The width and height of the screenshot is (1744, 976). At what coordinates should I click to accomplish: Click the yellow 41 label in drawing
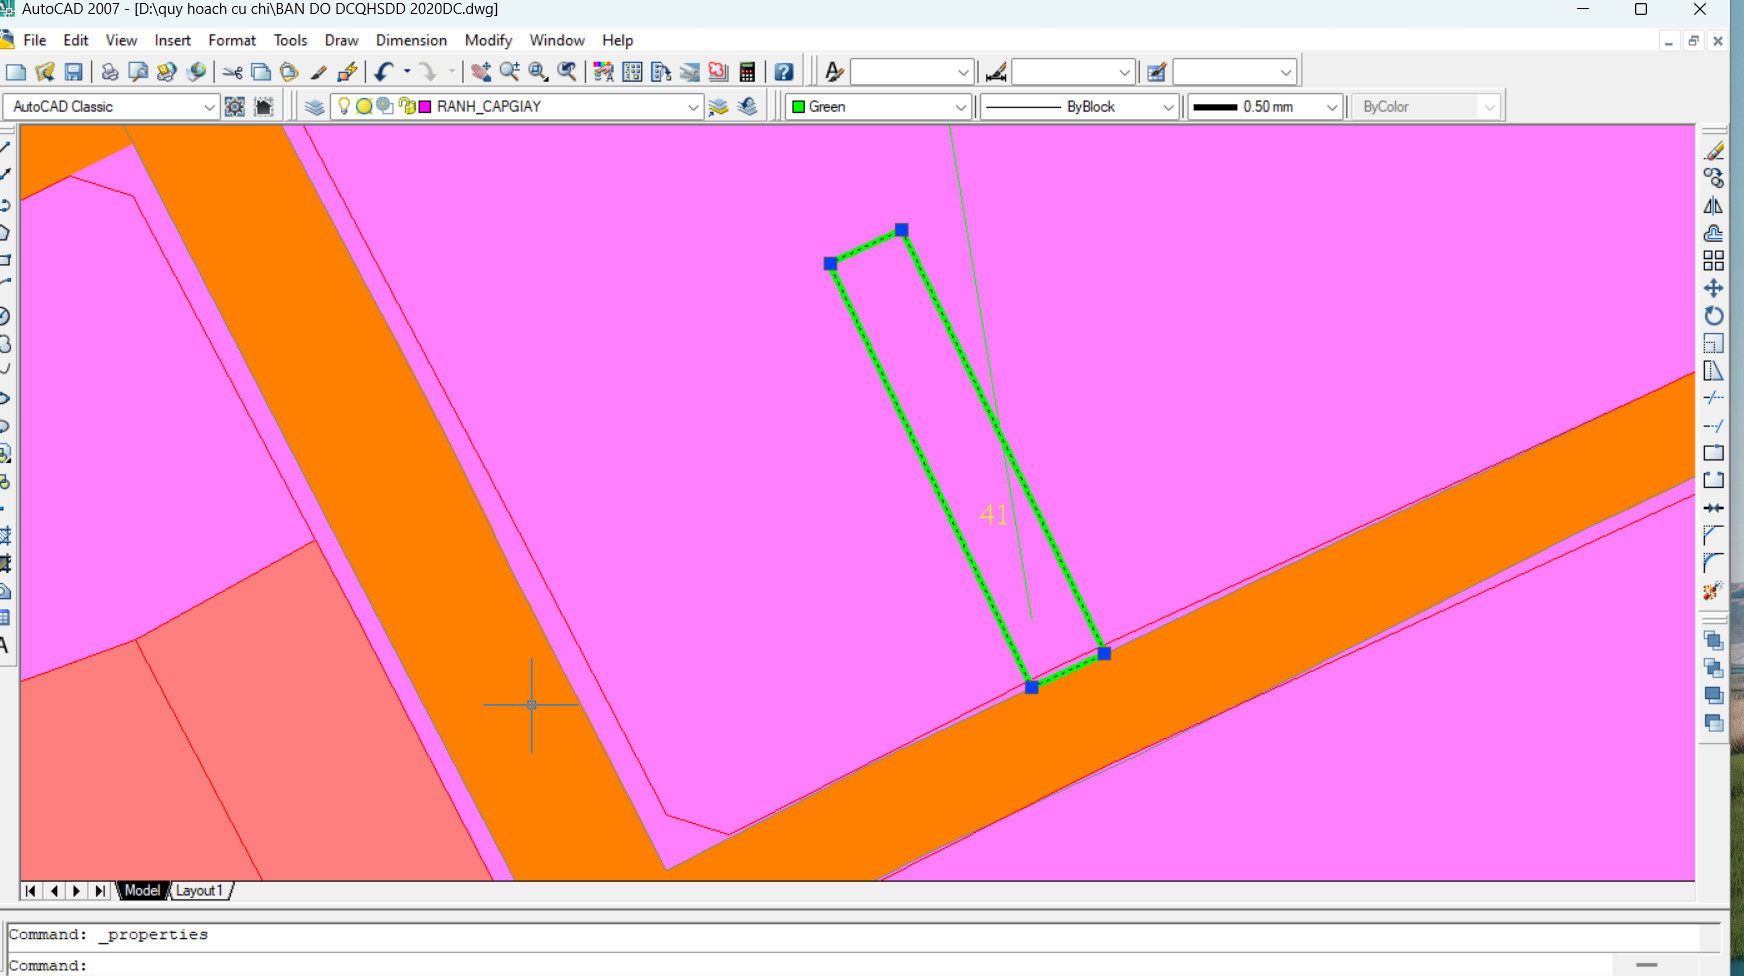993,514
